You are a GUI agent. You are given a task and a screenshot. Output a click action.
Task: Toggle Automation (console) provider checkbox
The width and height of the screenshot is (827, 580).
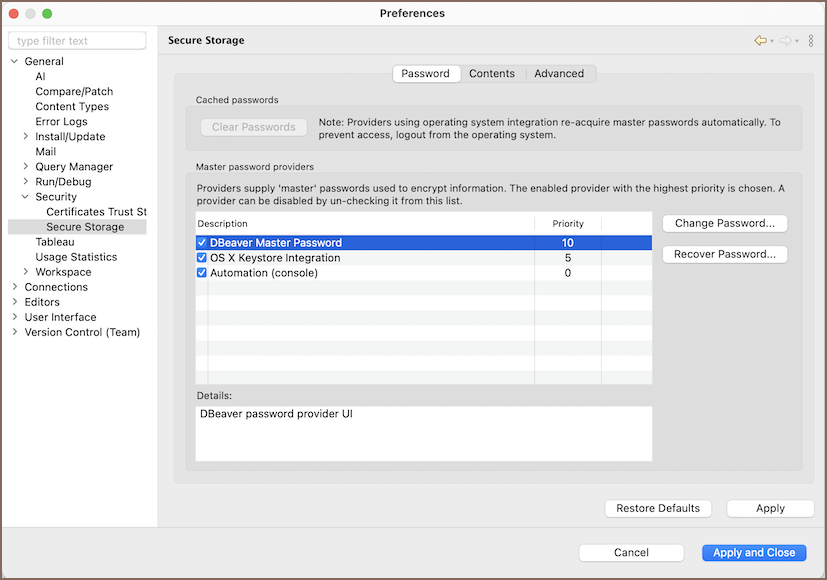click(x=202, y=273)
